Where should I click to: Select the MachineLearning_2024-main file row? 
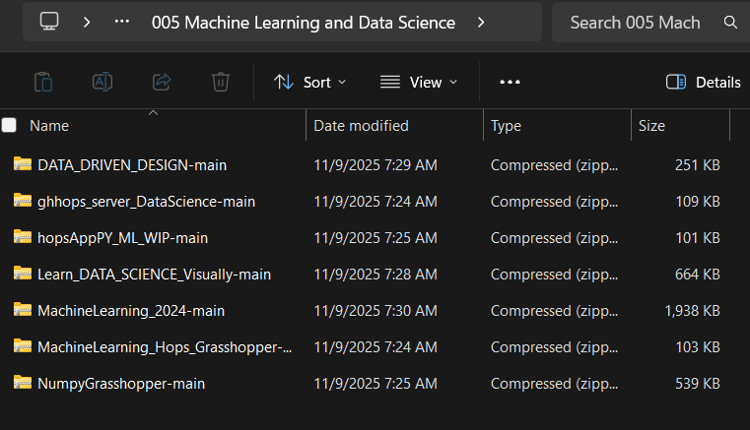pos(131,310)
